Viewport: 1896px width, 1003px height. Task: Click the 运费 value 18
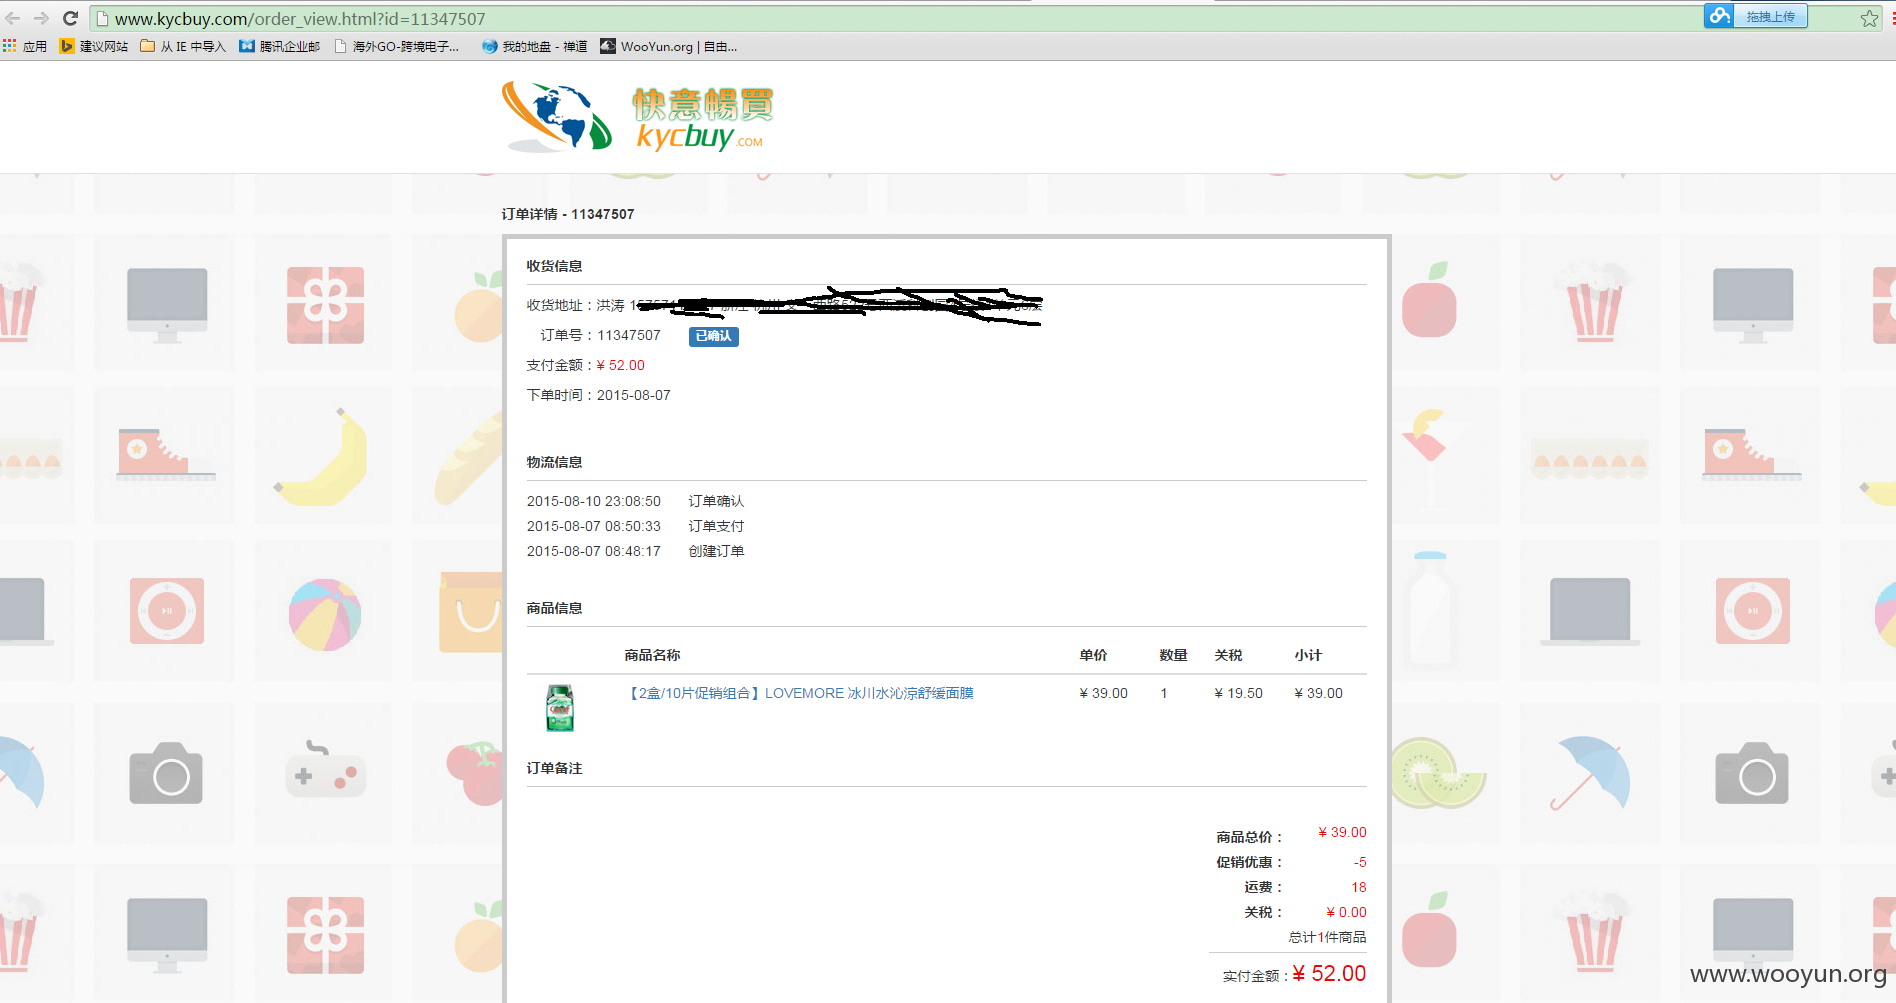(x=1359, y=887)
